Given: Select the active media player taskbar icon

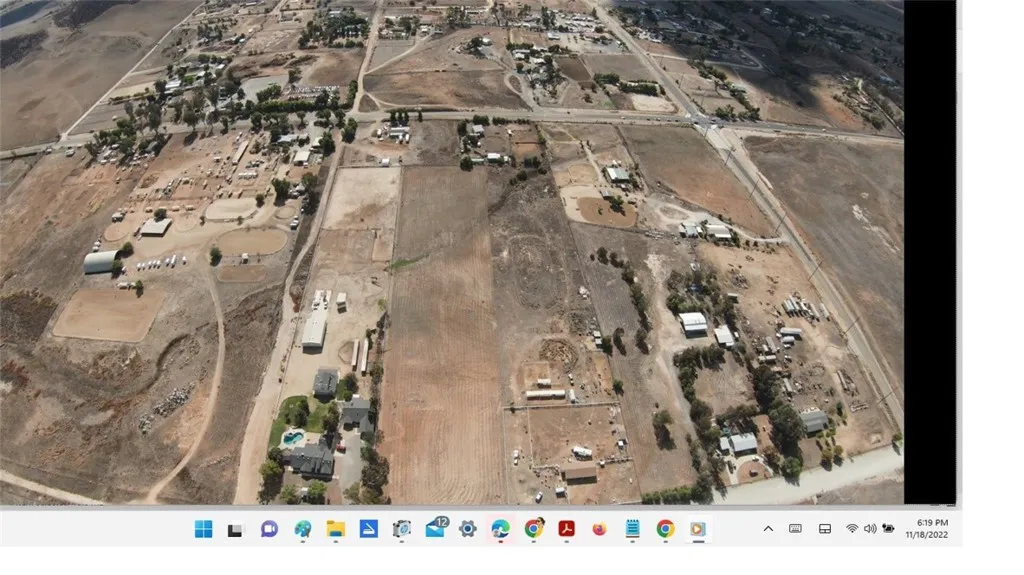Looking at the screenshot, I should tap(698, 529).
